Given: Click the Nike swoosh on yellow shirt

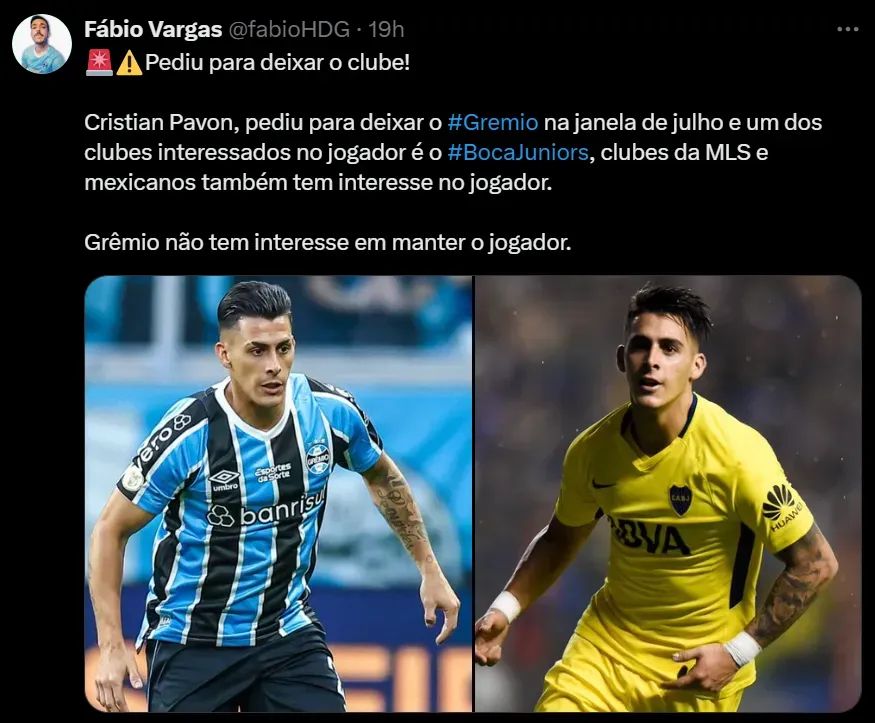Looking at the screenshot, I should (x=605, y=484).
